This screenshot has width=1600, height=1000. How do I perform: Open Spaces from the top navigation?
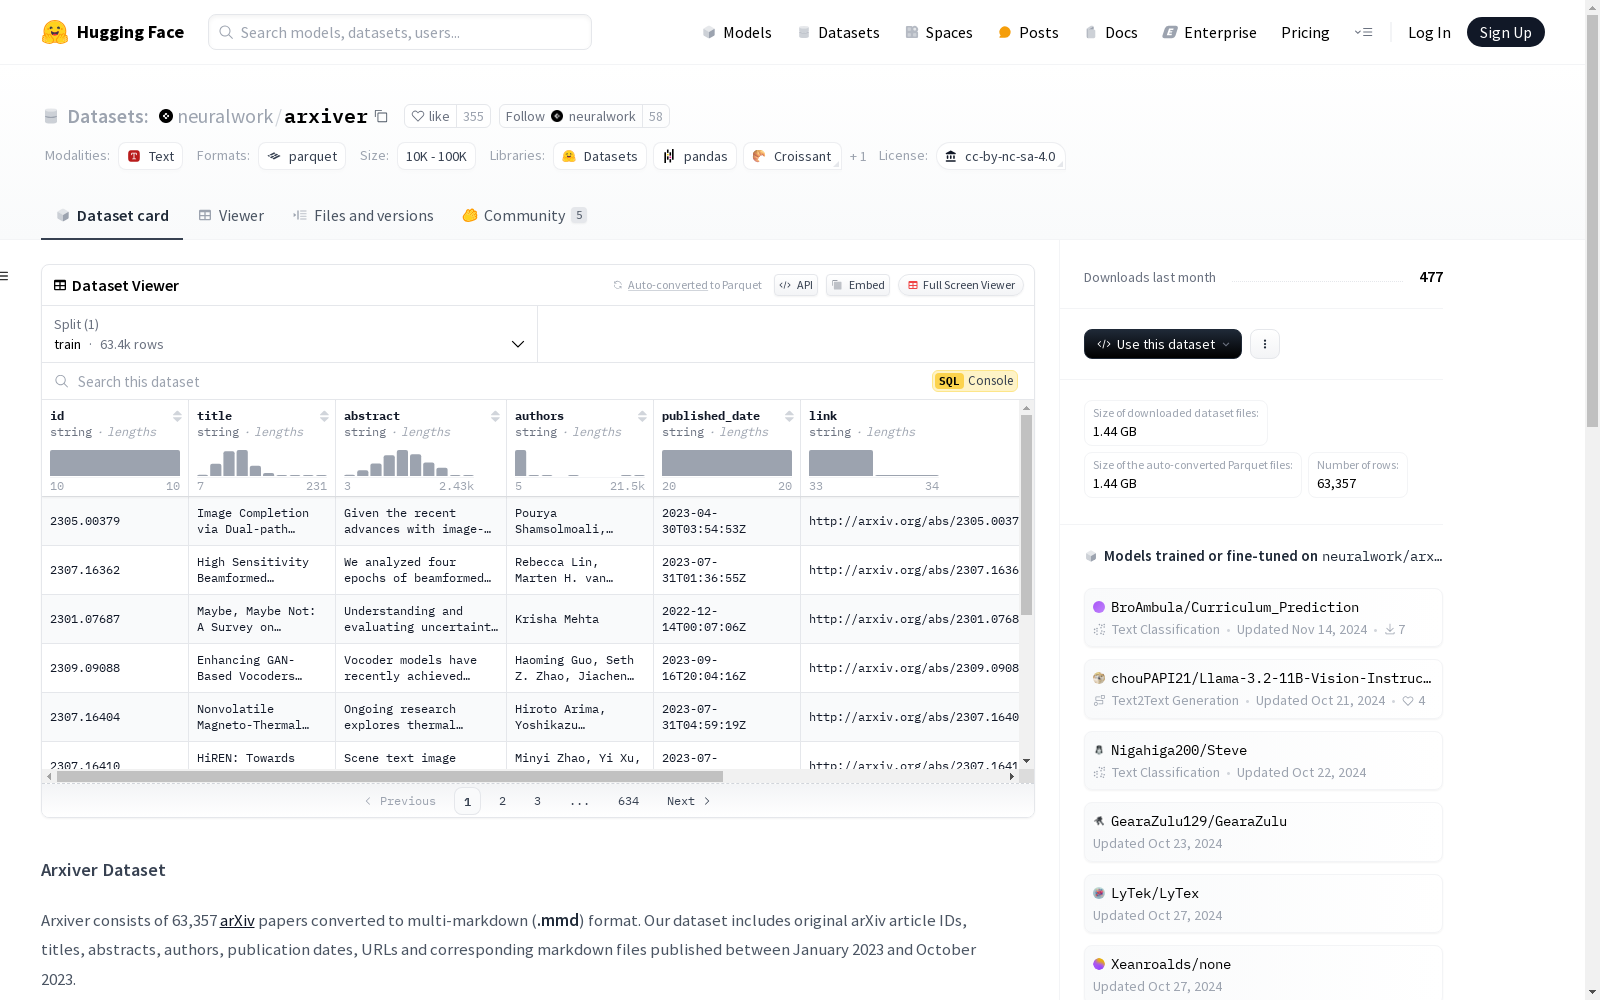click(939, 32)
